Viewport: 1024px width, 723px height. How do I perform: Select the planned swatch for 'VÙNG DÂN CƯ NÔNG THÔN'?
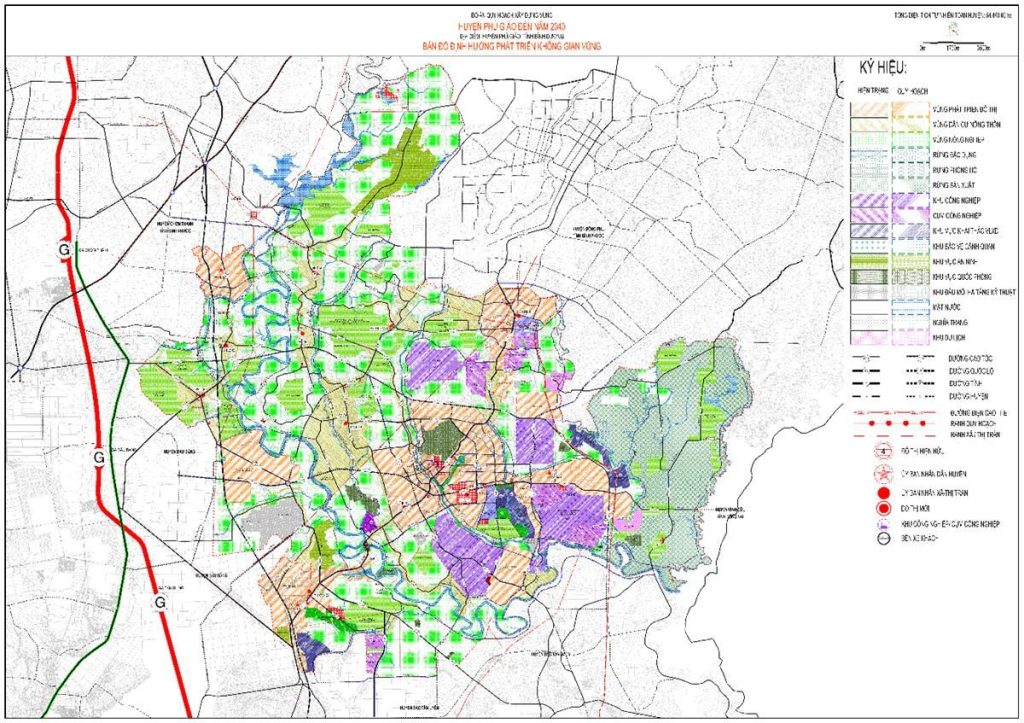910,125
